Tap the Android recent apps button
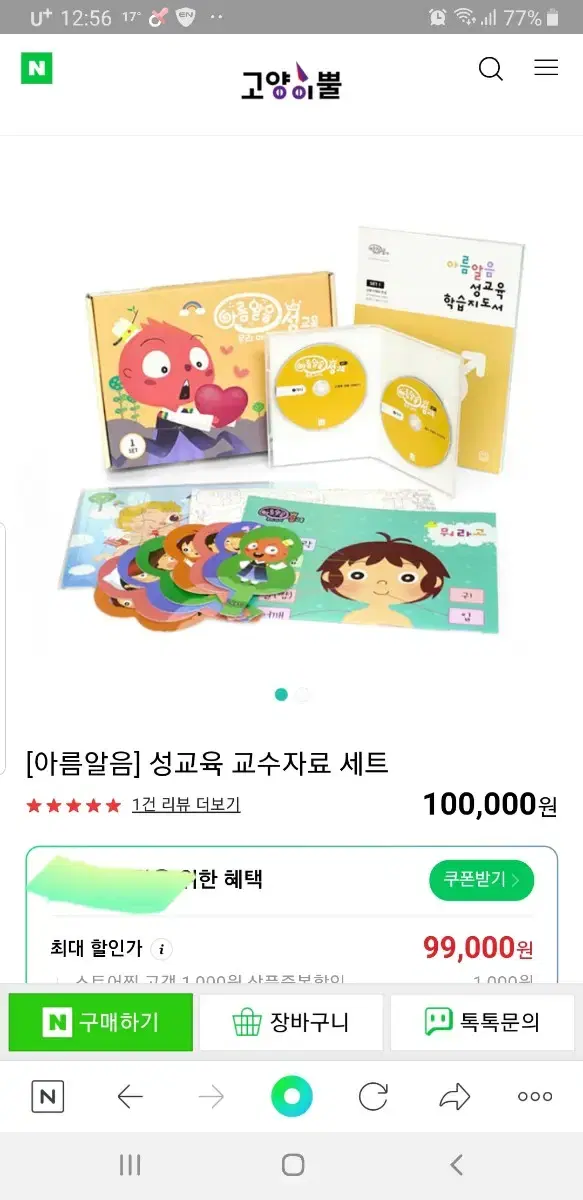The height and width of the screenshot is (1200, 583). [x=130, y=1164]
